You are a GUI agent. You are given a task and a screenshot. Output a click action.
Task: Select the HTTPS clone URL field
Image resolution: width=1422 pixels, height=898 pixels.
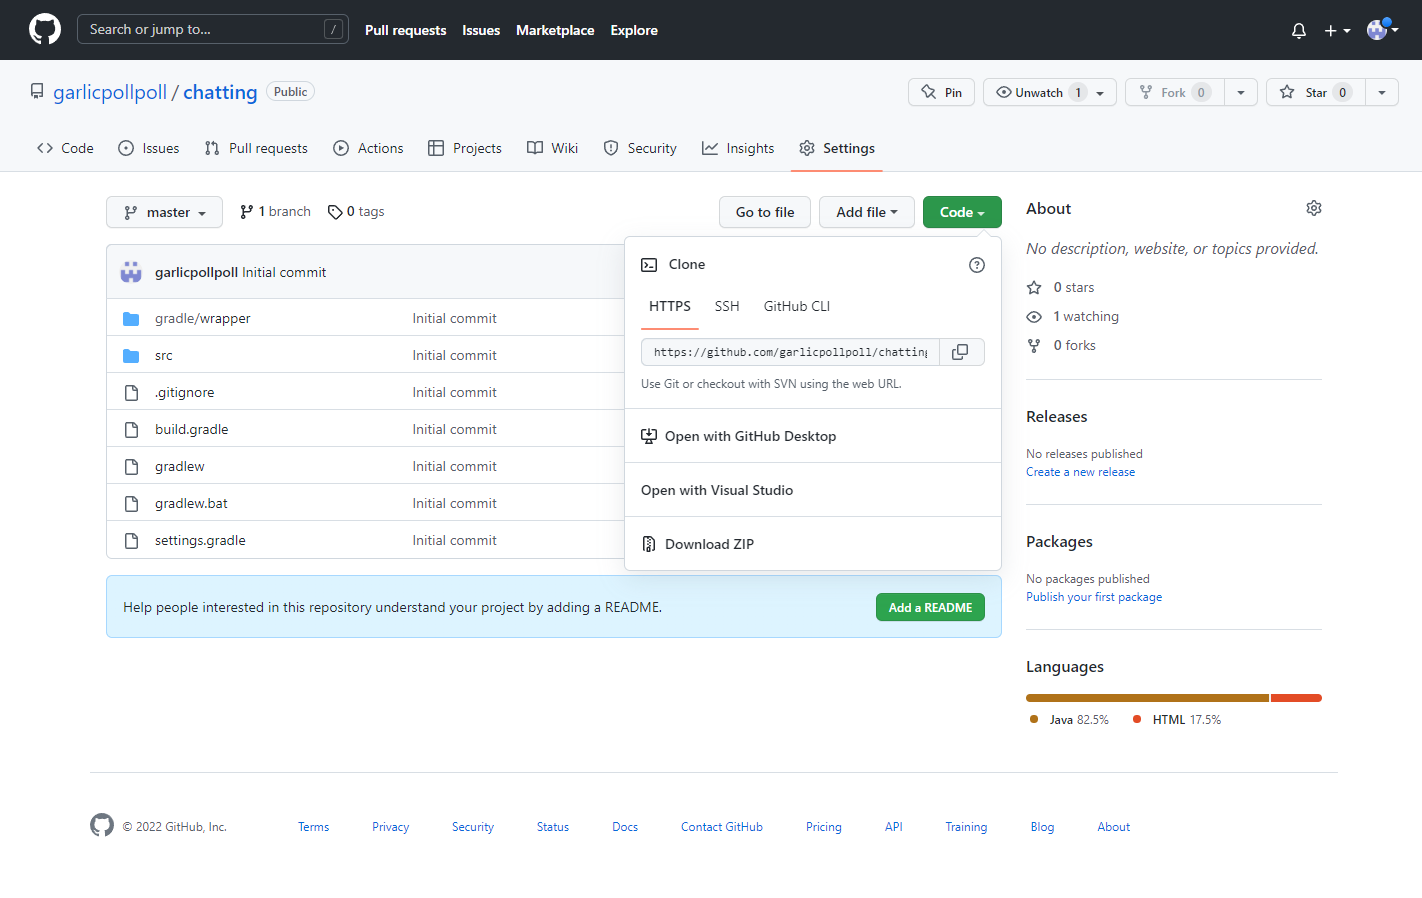[790, 352]
